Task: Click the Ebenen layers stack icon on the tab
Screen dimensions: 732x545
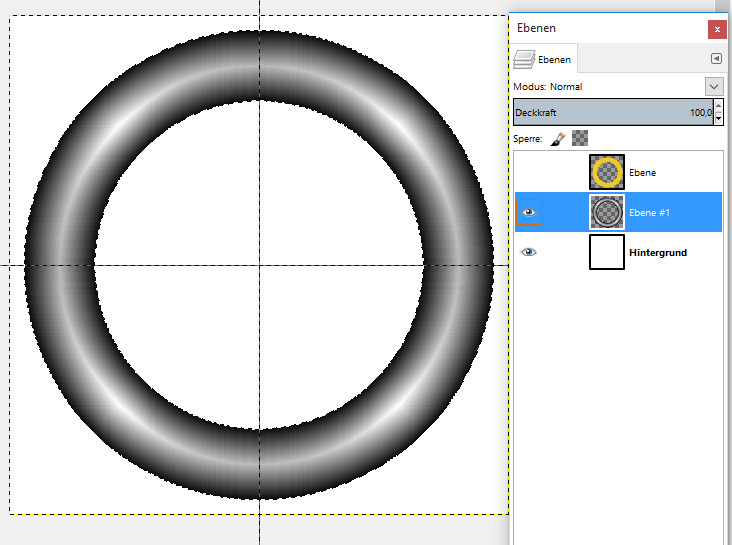Action: (x=524, y=59)
